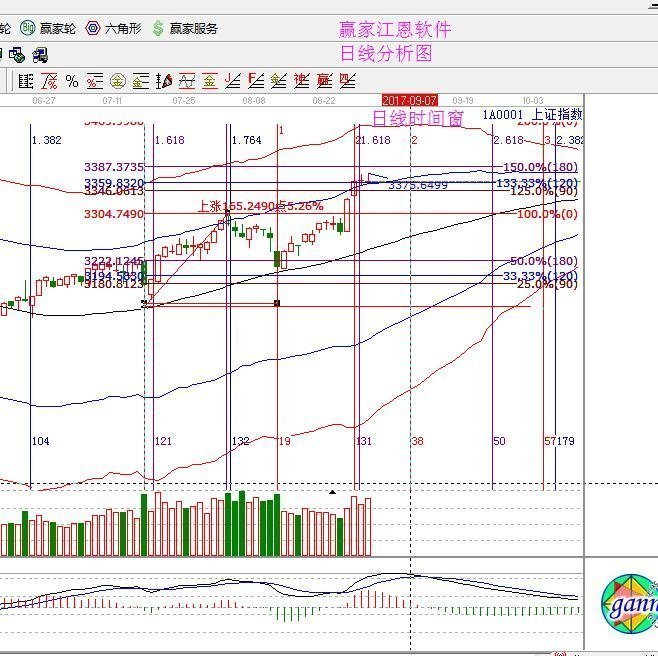Click the black anchor square at trend line start

pyautogui.click(x=145, y=303)
